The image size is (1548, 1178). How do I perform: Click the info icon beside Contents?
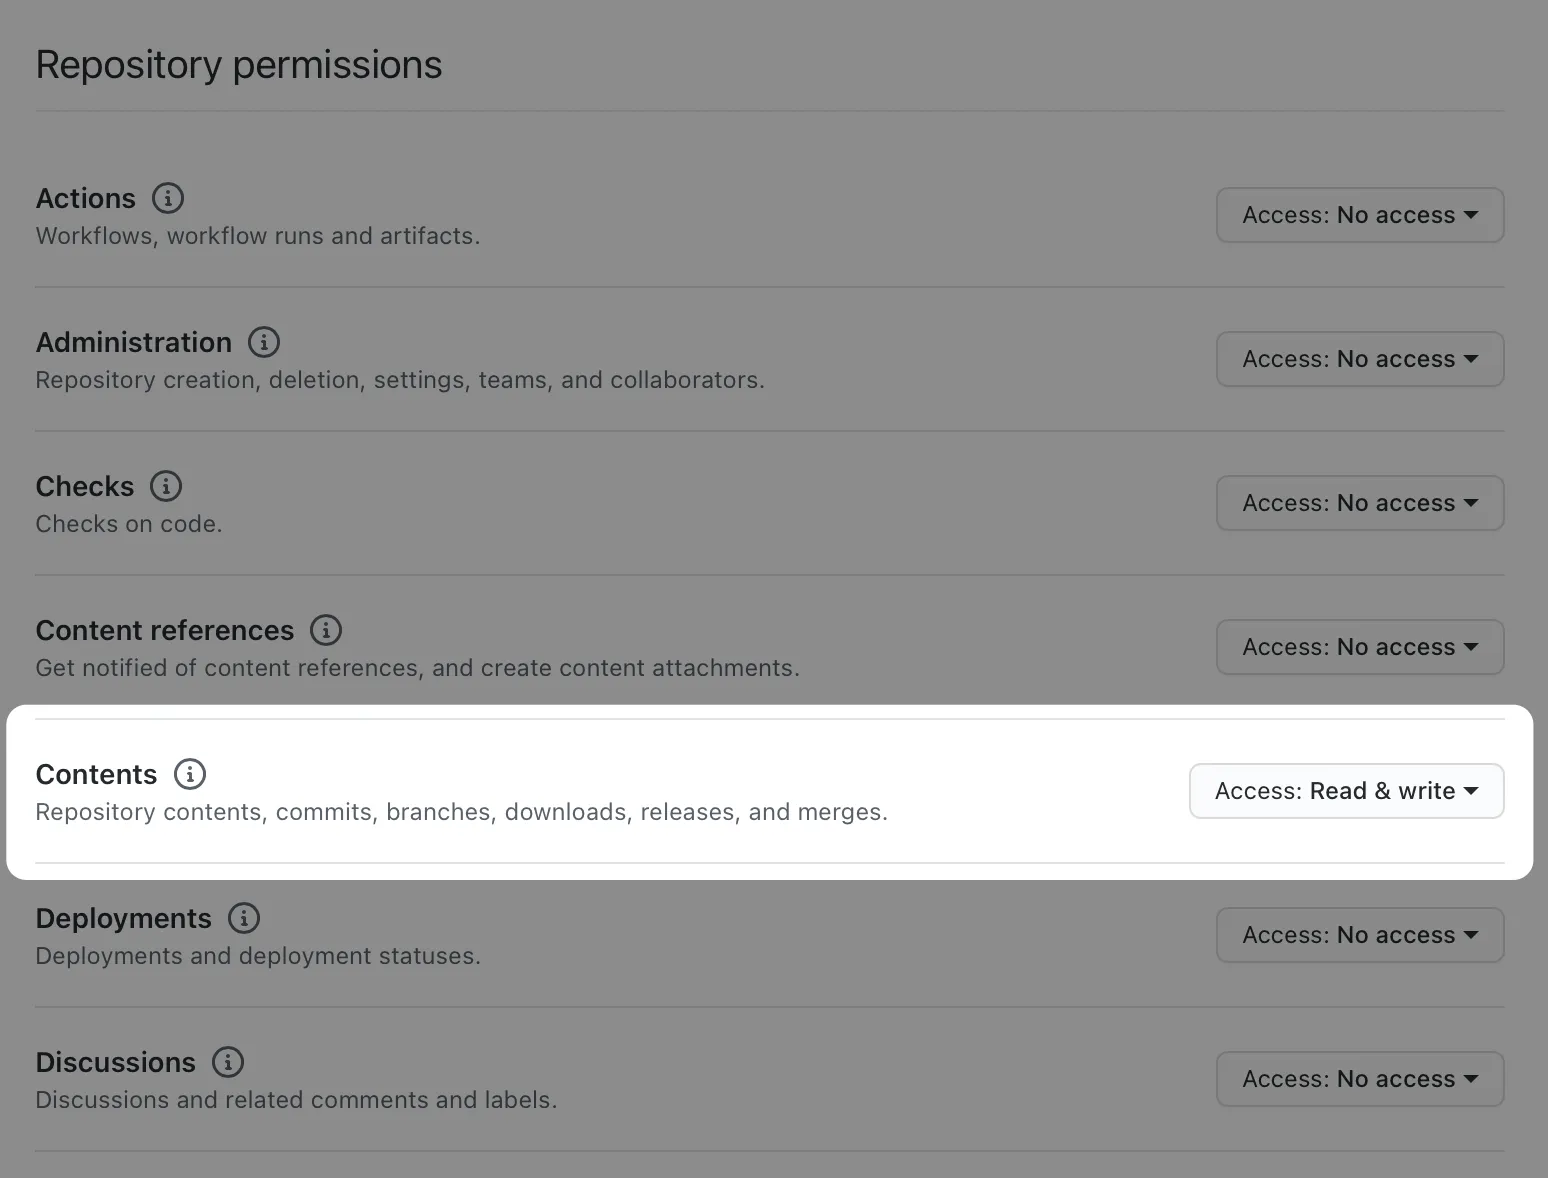click(190, 774)
